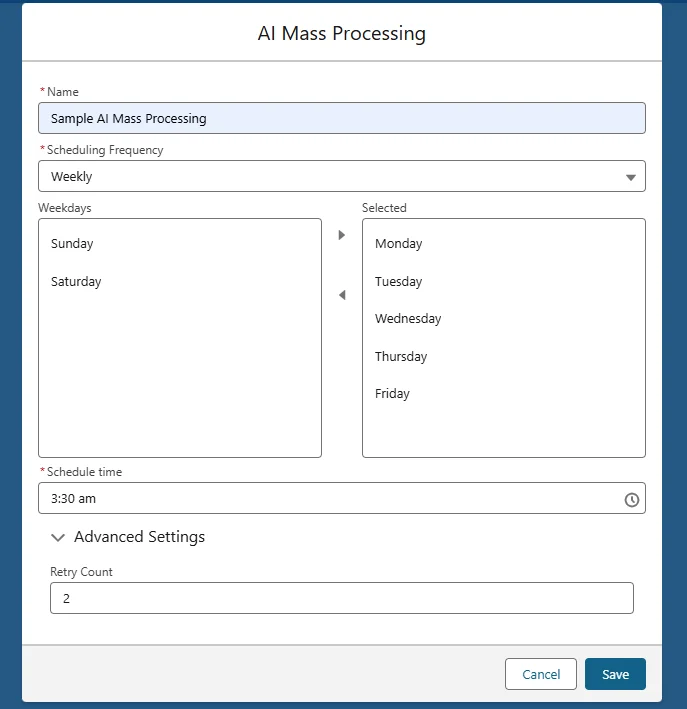Click the left arrow to move to Weekdays

pos(341,295)
